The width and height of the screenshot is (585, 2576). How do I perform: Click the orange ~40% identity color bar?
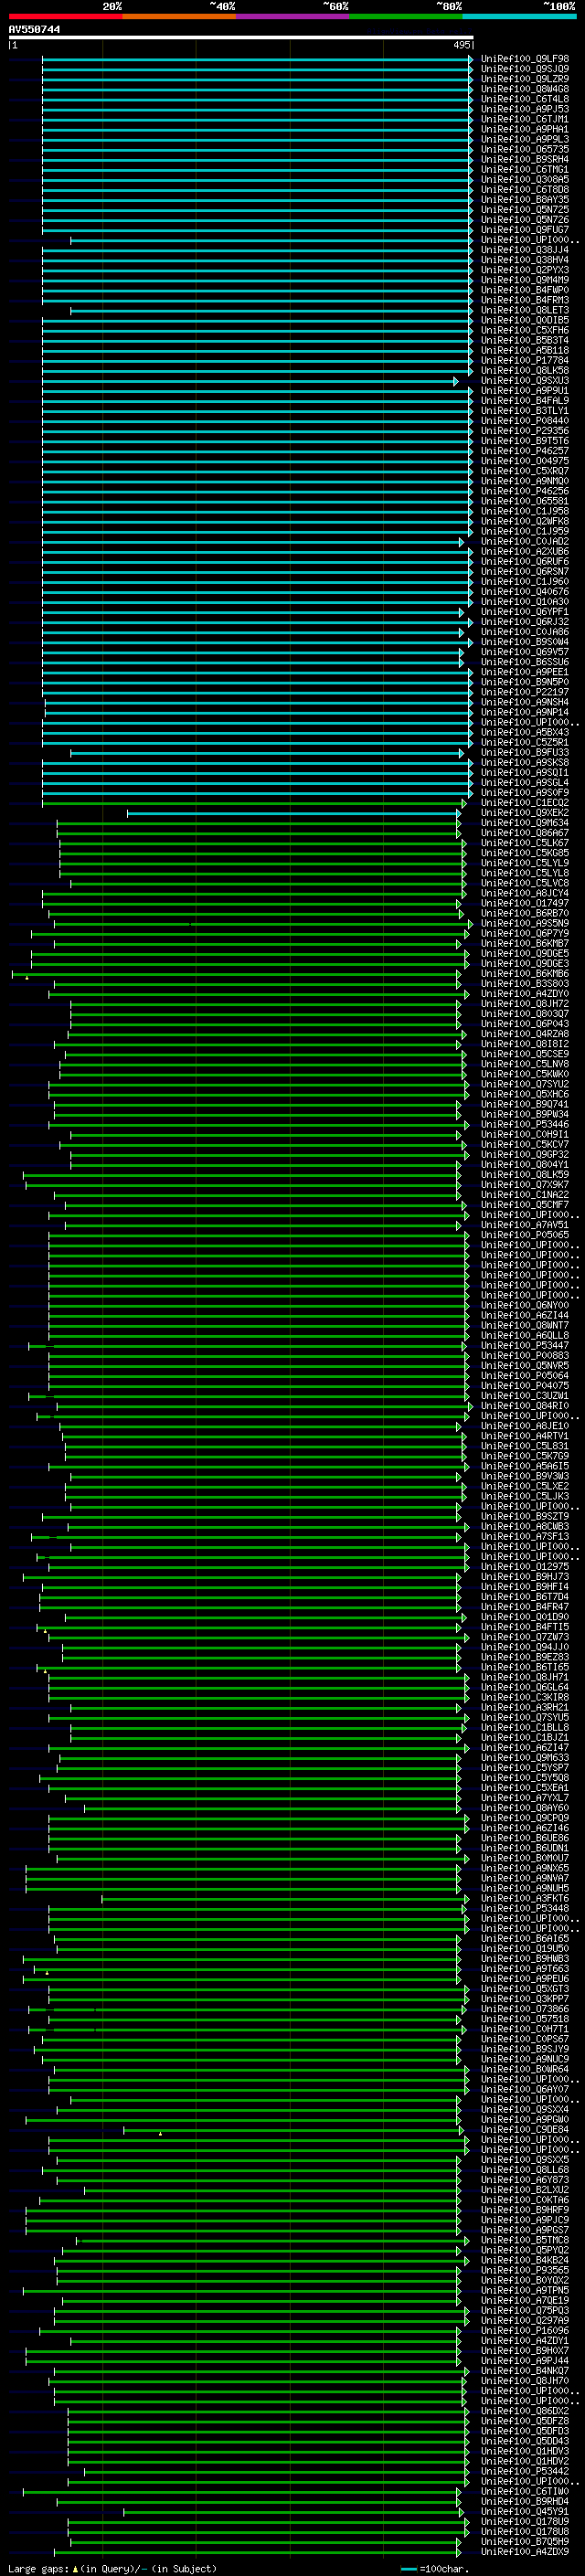pyautogui.click(x=179, y=16)
